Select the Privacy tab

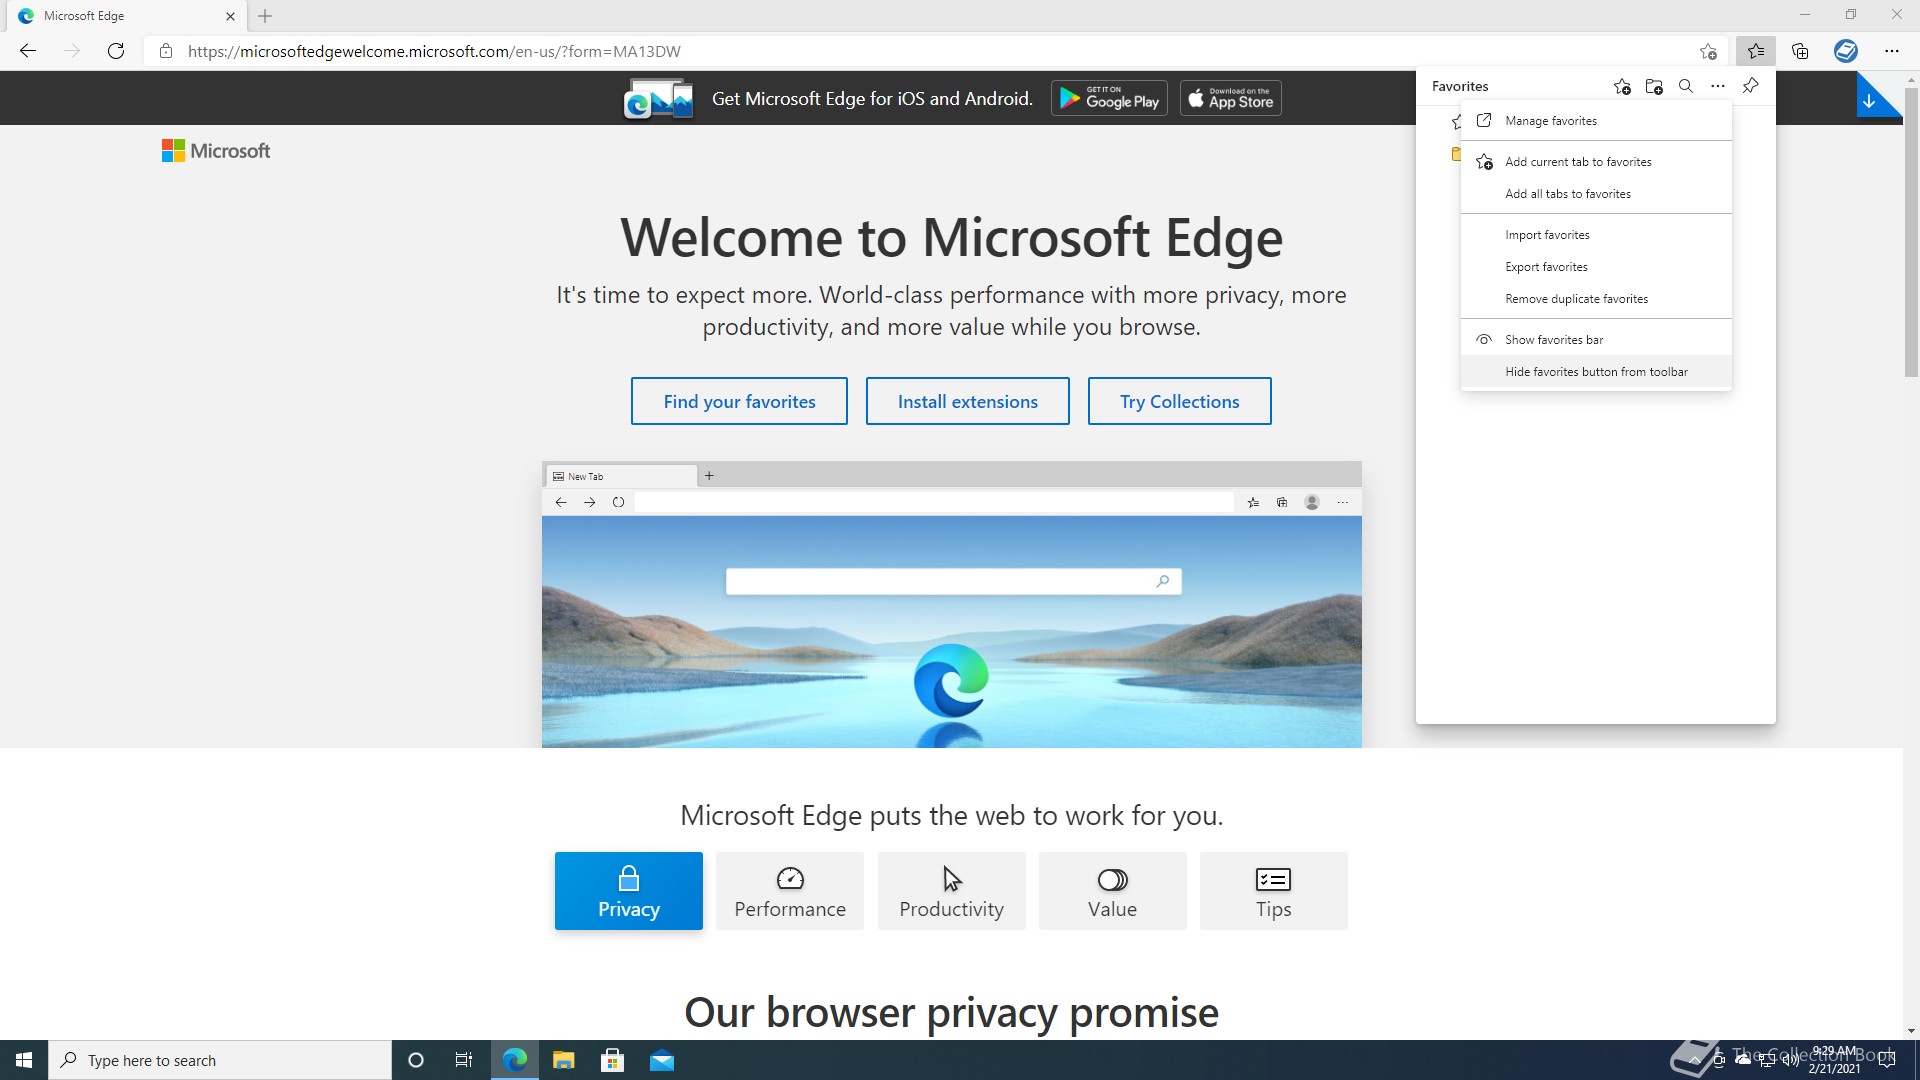click(629, 891)
